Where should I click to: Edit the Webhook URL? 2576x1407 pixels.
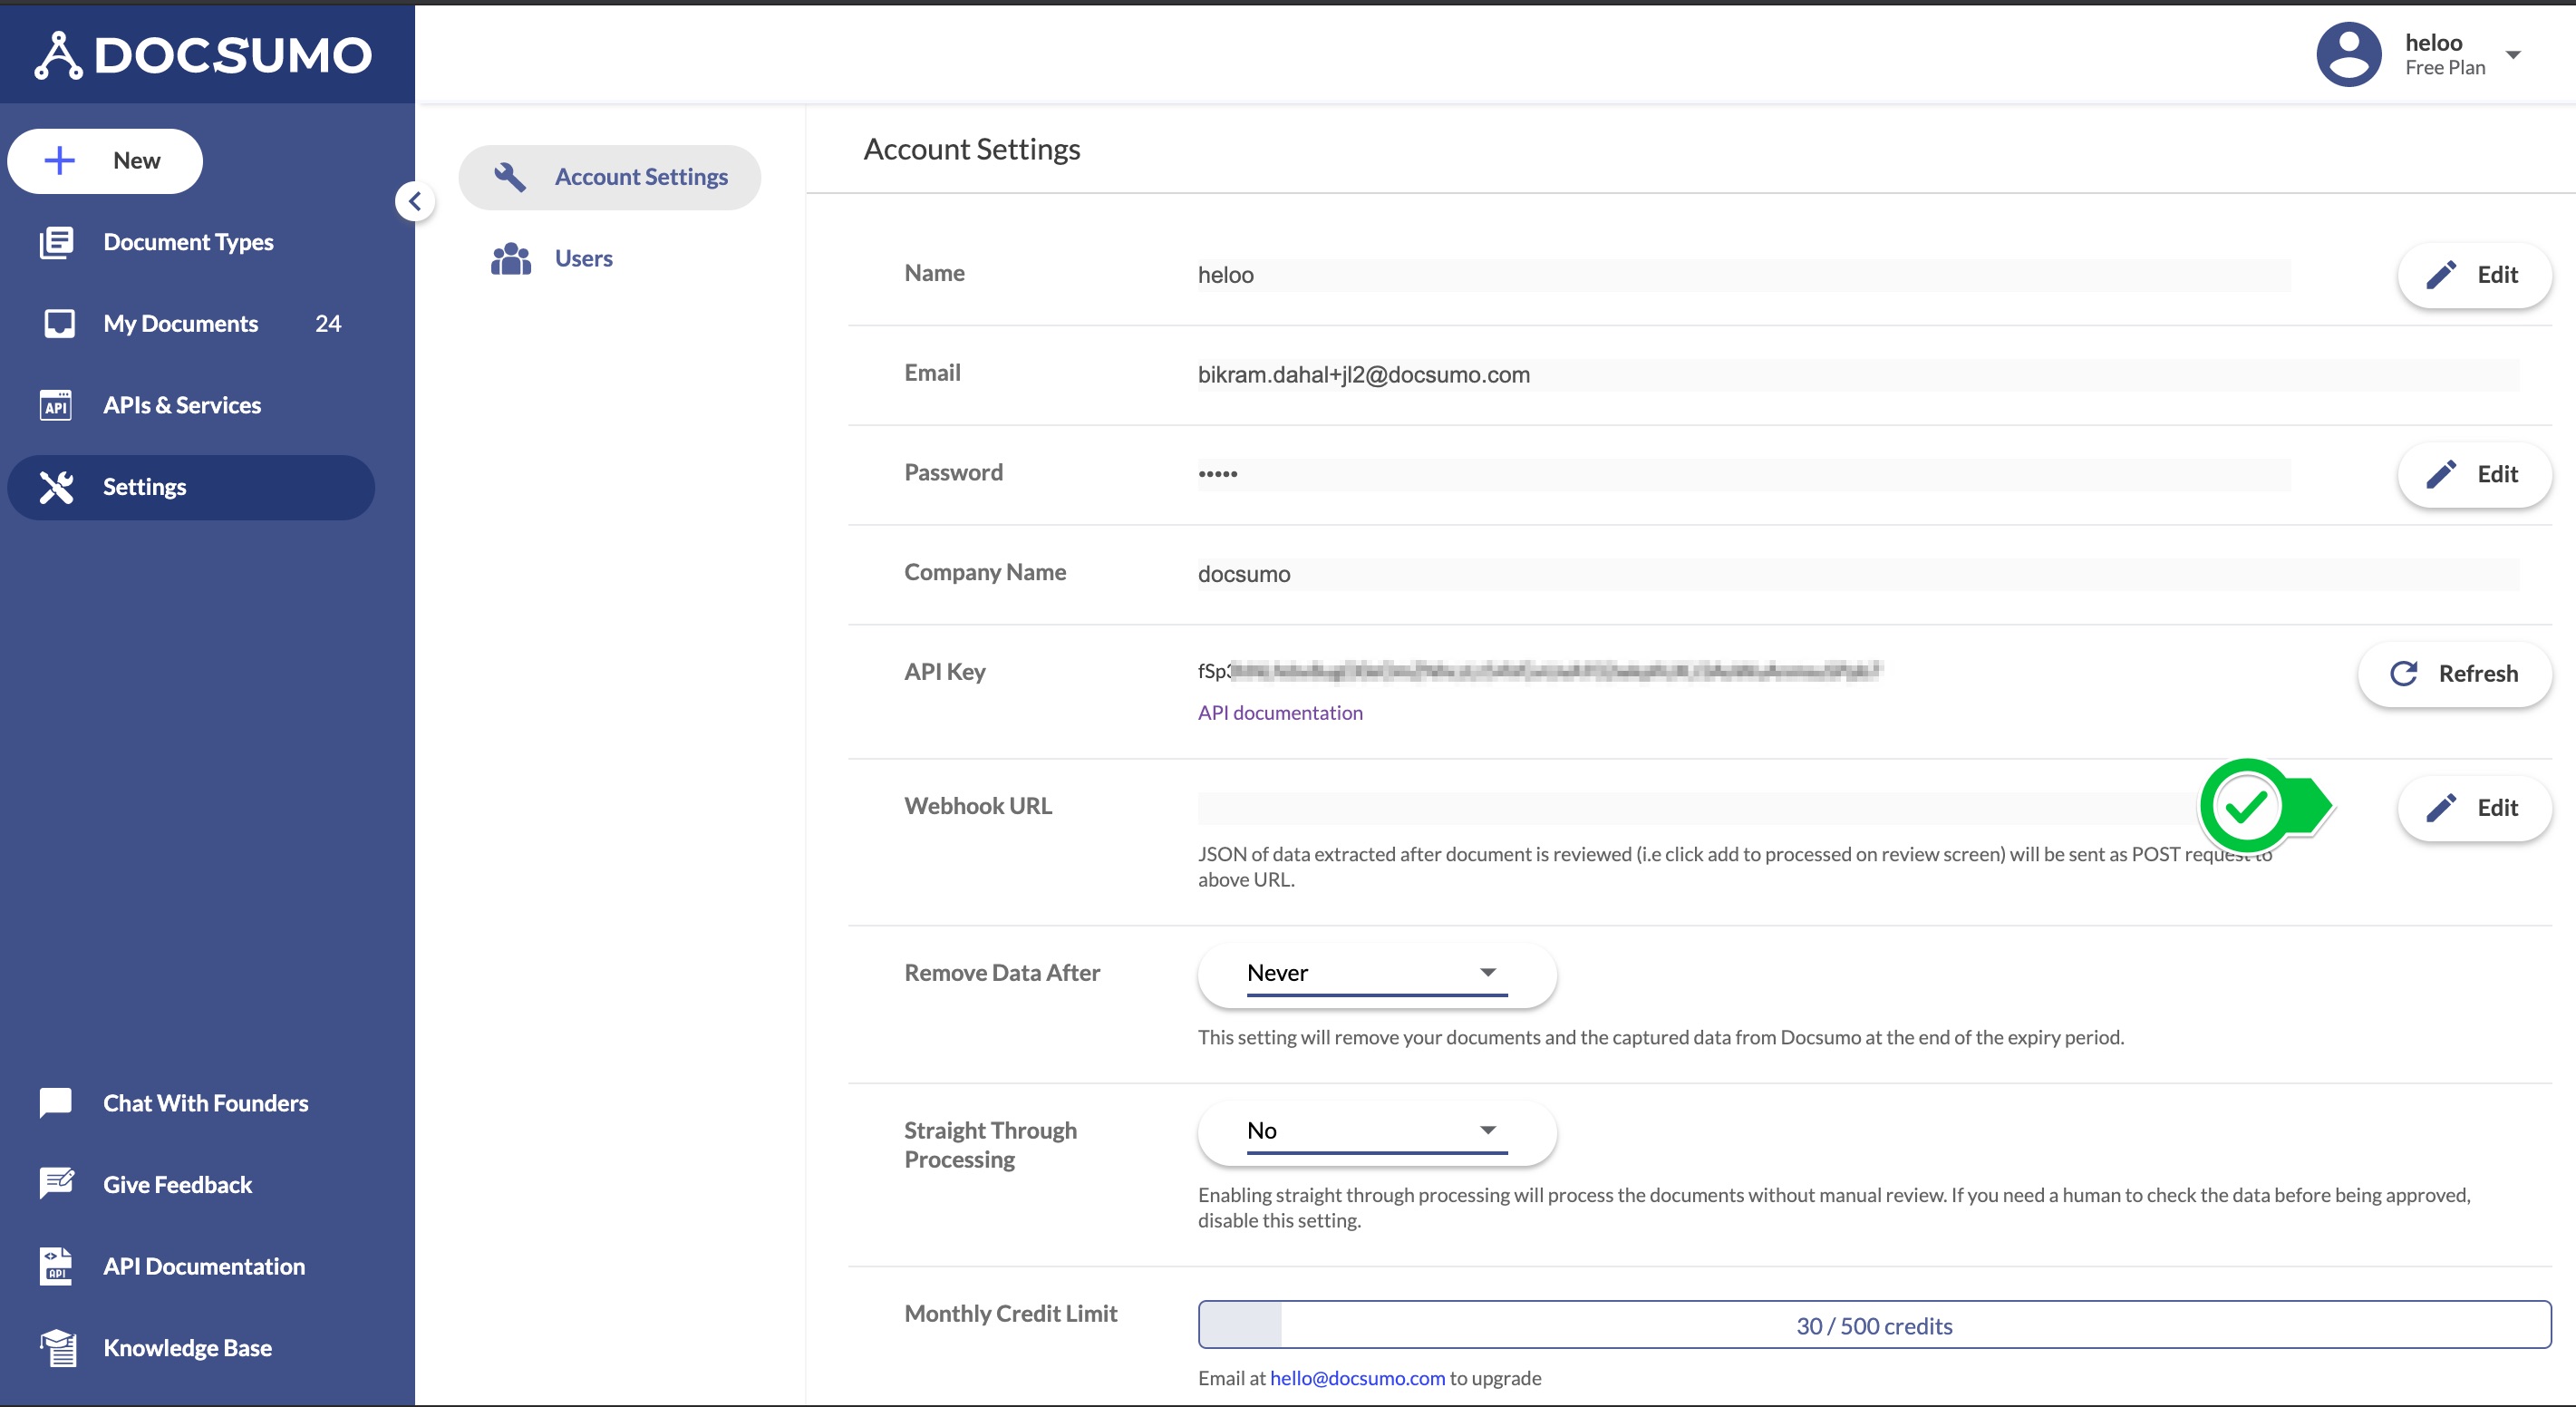[2474, 808]
